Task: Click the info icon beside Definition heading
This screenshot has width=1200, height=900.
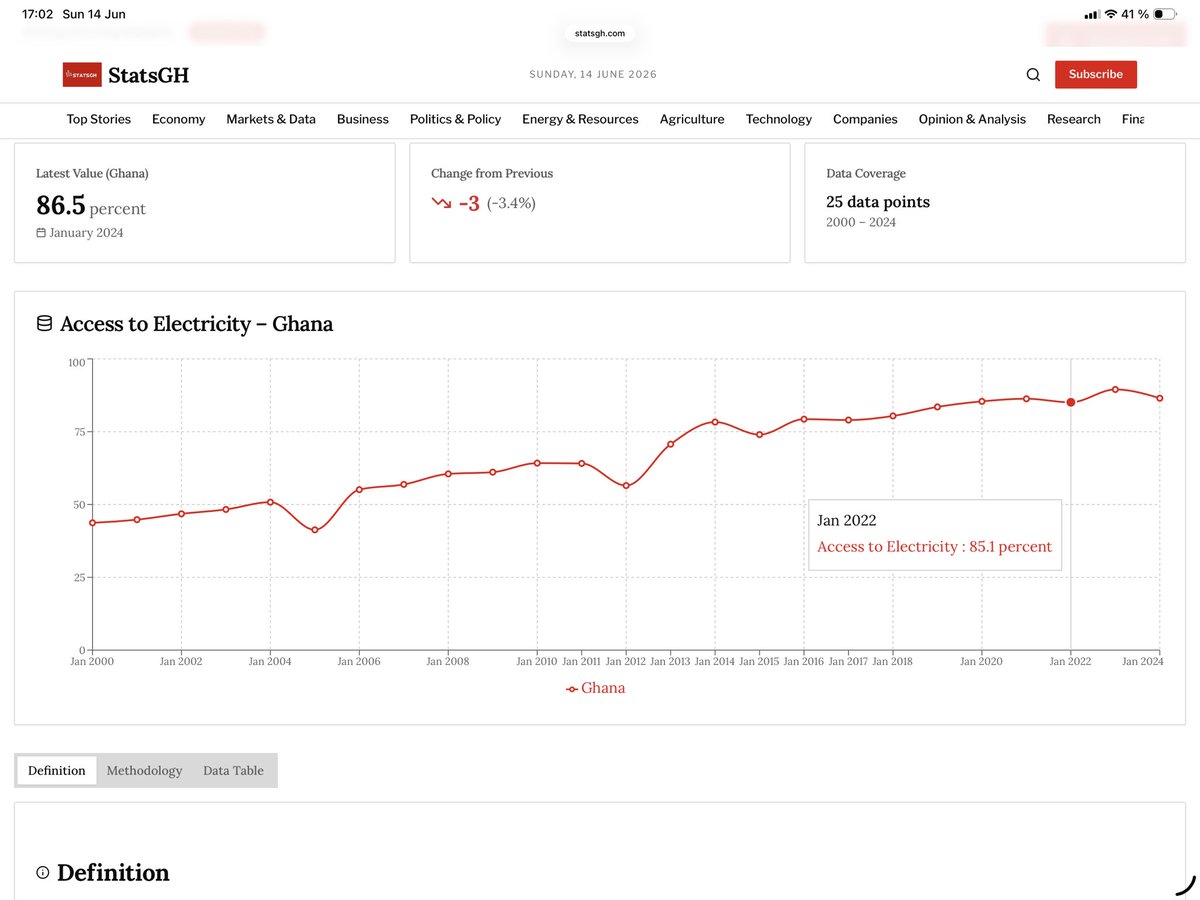Action: (43, 872)
